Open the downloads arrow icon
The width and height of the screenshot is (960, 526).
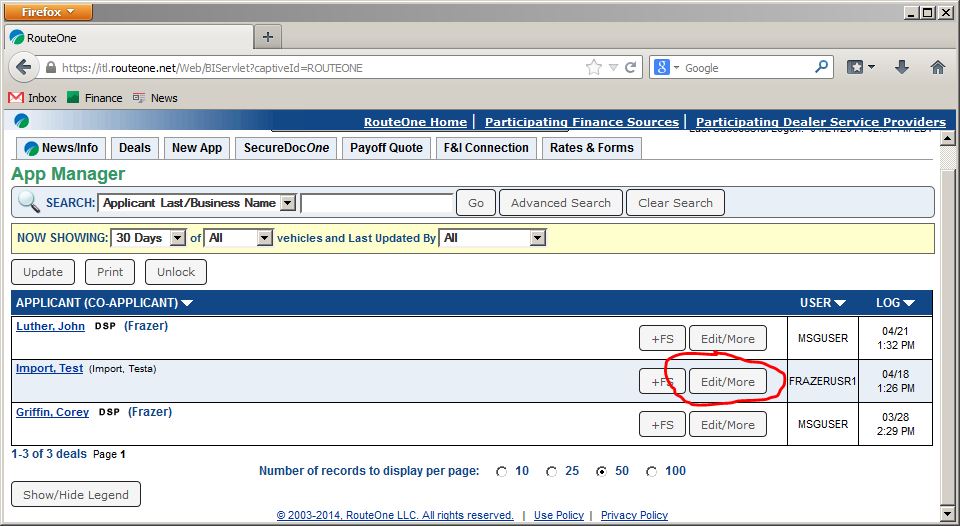pyautogui.click(x=902, y=67)
